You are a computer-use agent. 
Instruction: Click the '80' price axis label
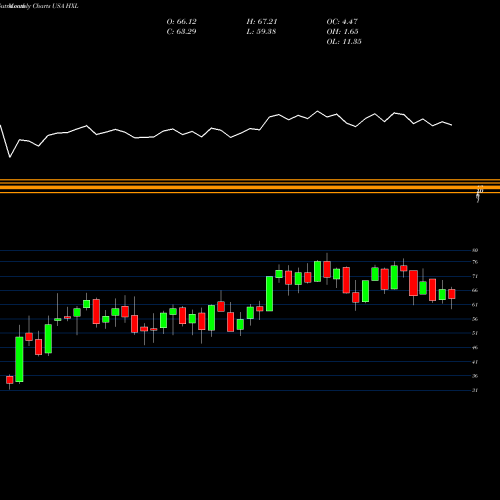click(475, 250)
